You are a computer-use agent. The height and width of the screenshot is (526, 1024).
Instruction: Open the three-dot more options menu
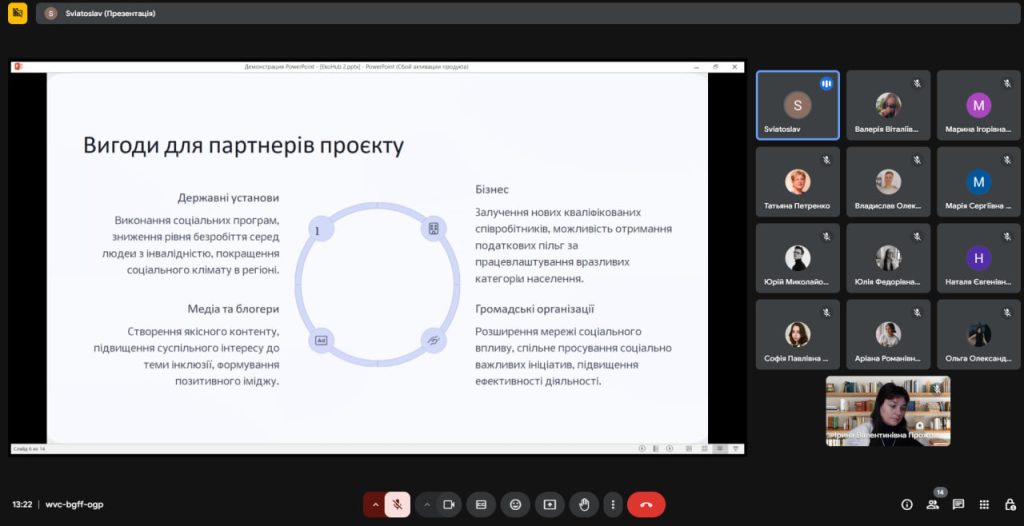pyautogui.click(x=613, y=505)
